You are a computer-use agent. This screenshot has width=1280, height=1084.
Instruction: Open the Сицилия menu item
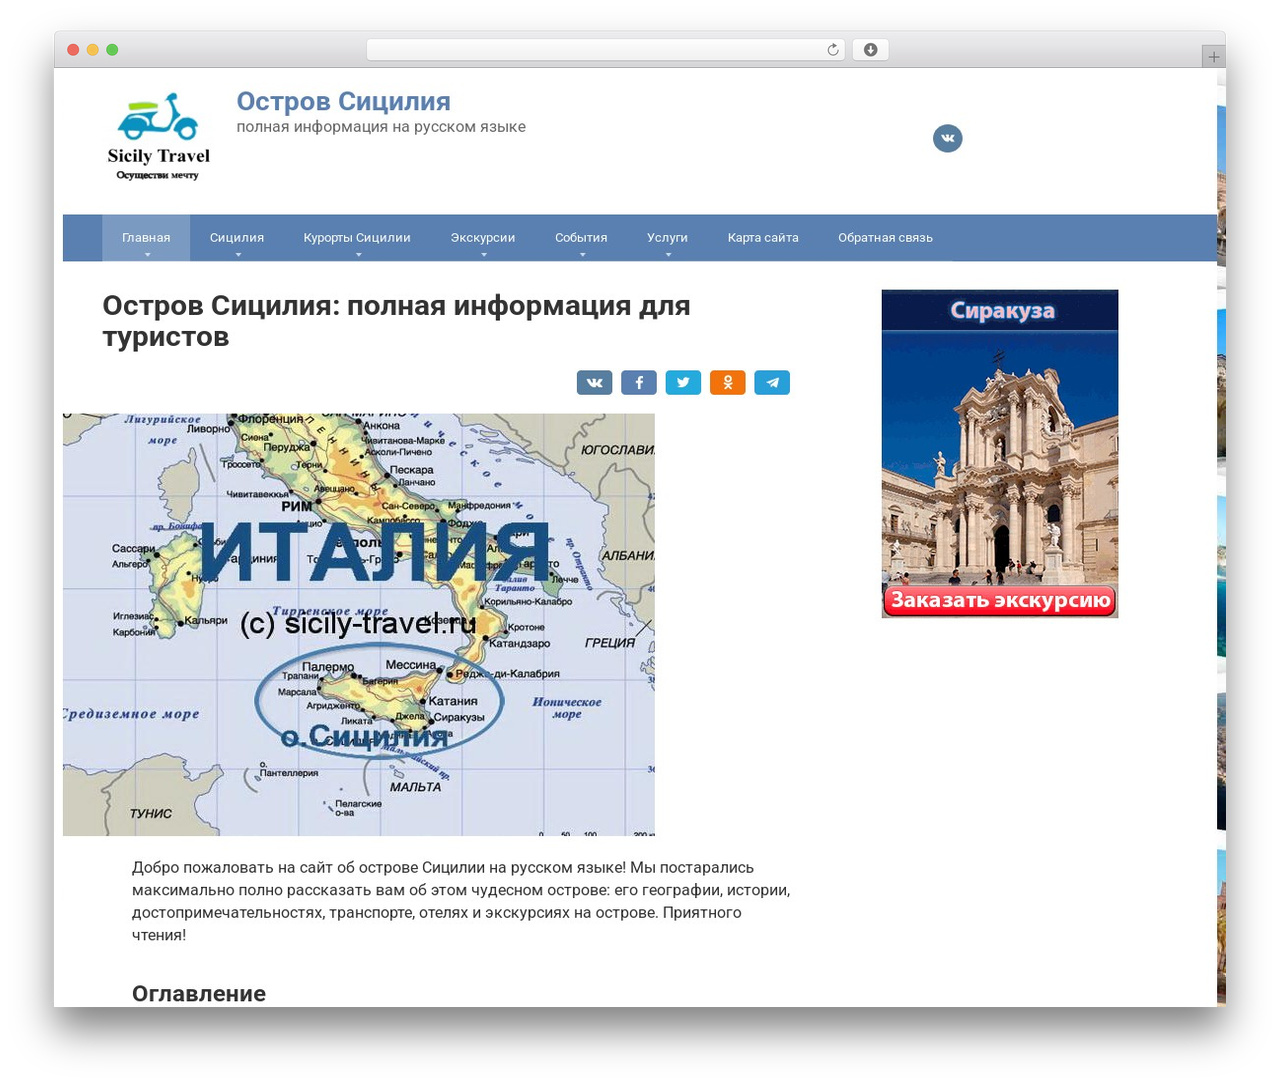click(237, 238)
